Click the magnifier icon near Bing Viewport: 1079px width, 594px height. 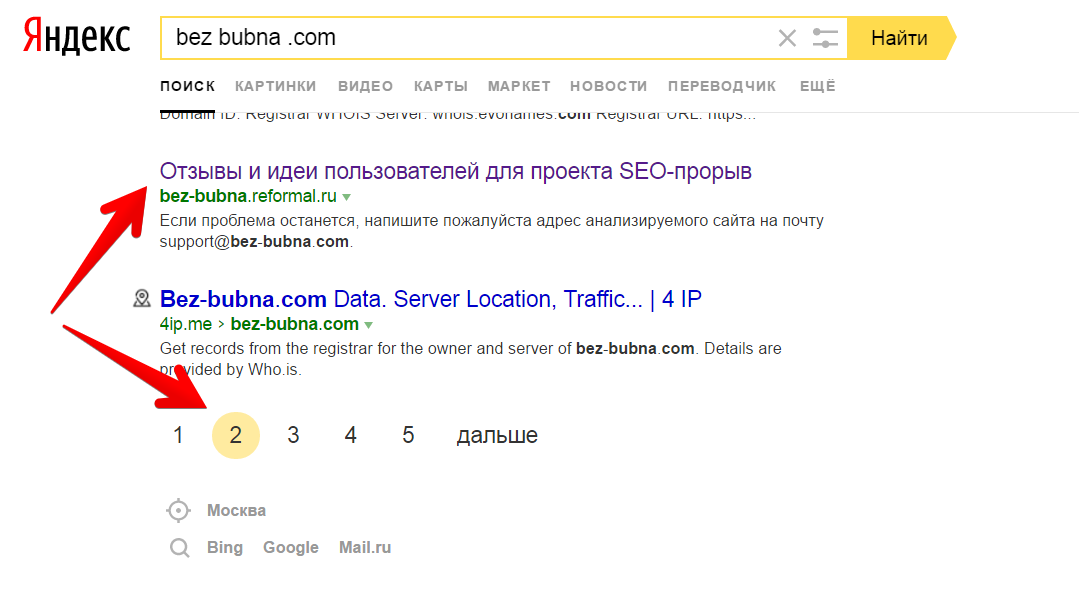[x=179, y=548]
